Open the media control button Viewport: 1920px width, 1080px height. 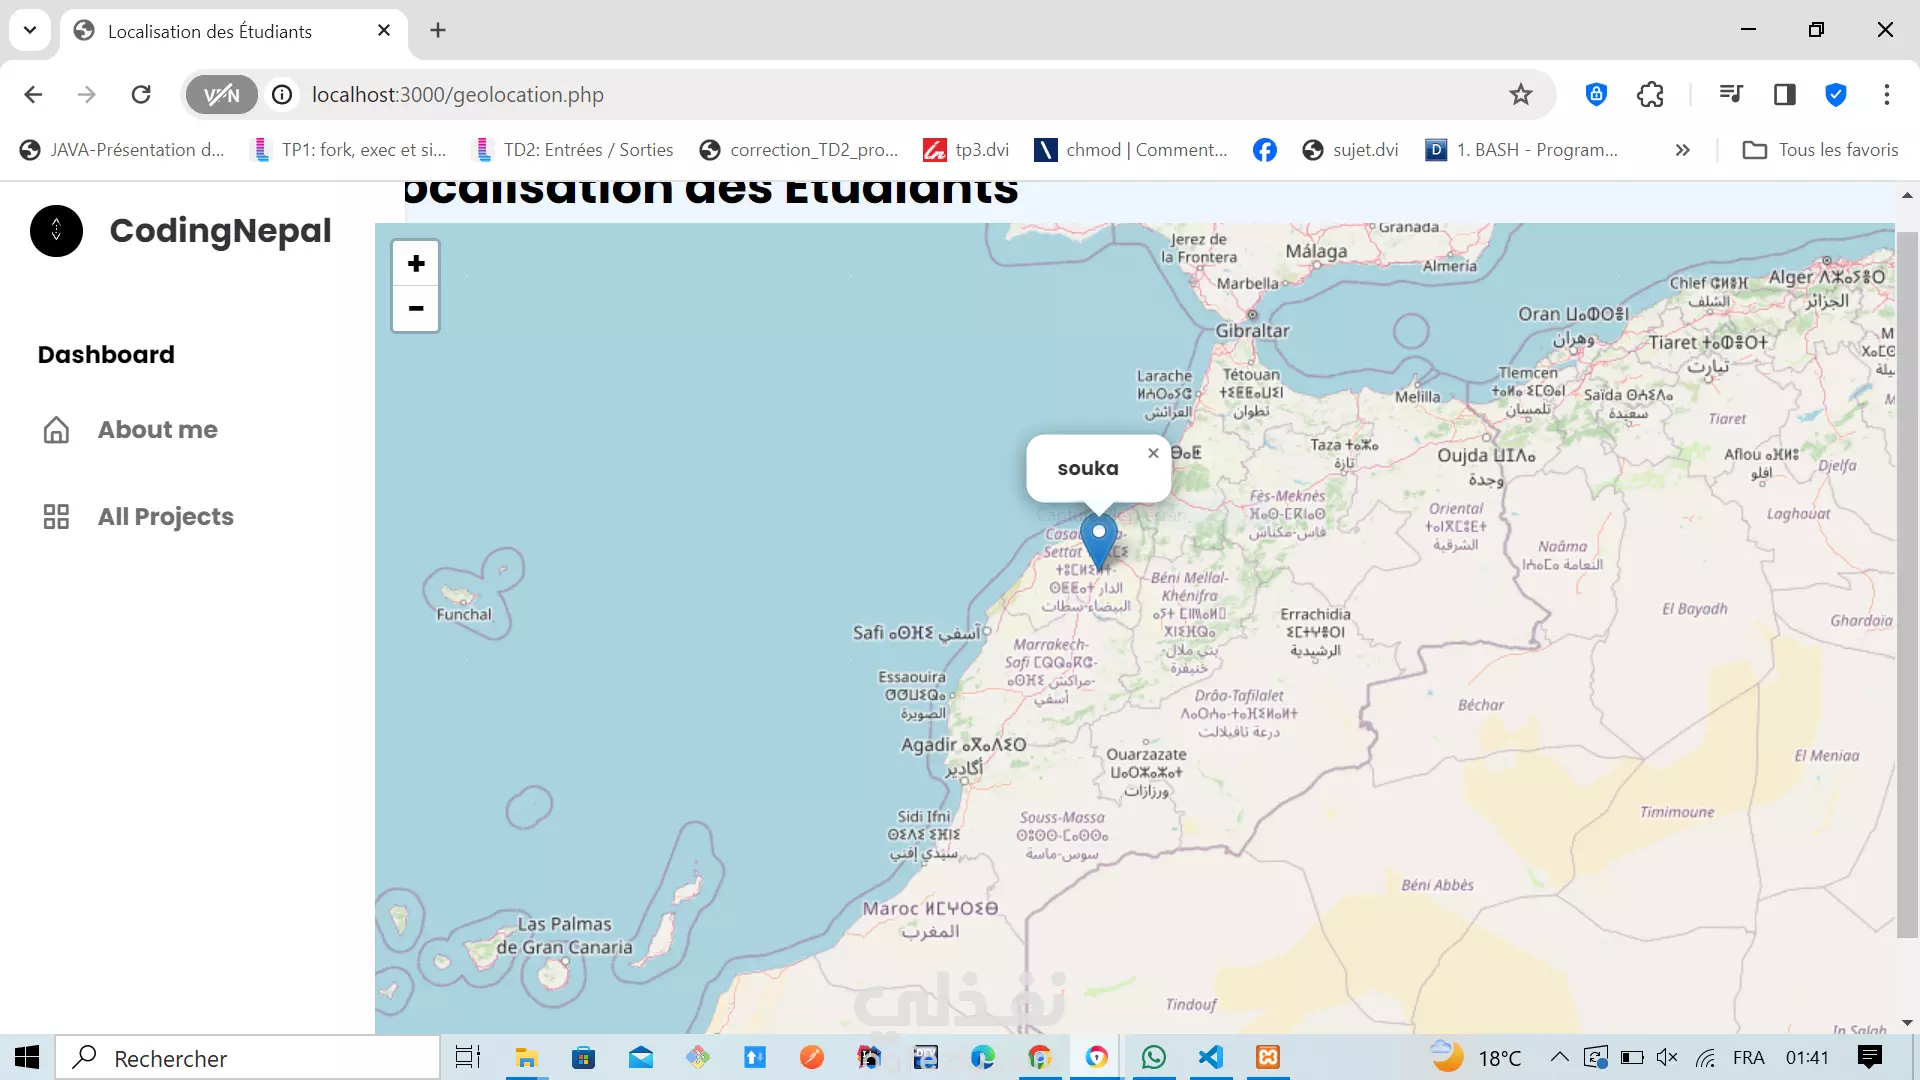pyautogui.click(x=1731, y=95)
